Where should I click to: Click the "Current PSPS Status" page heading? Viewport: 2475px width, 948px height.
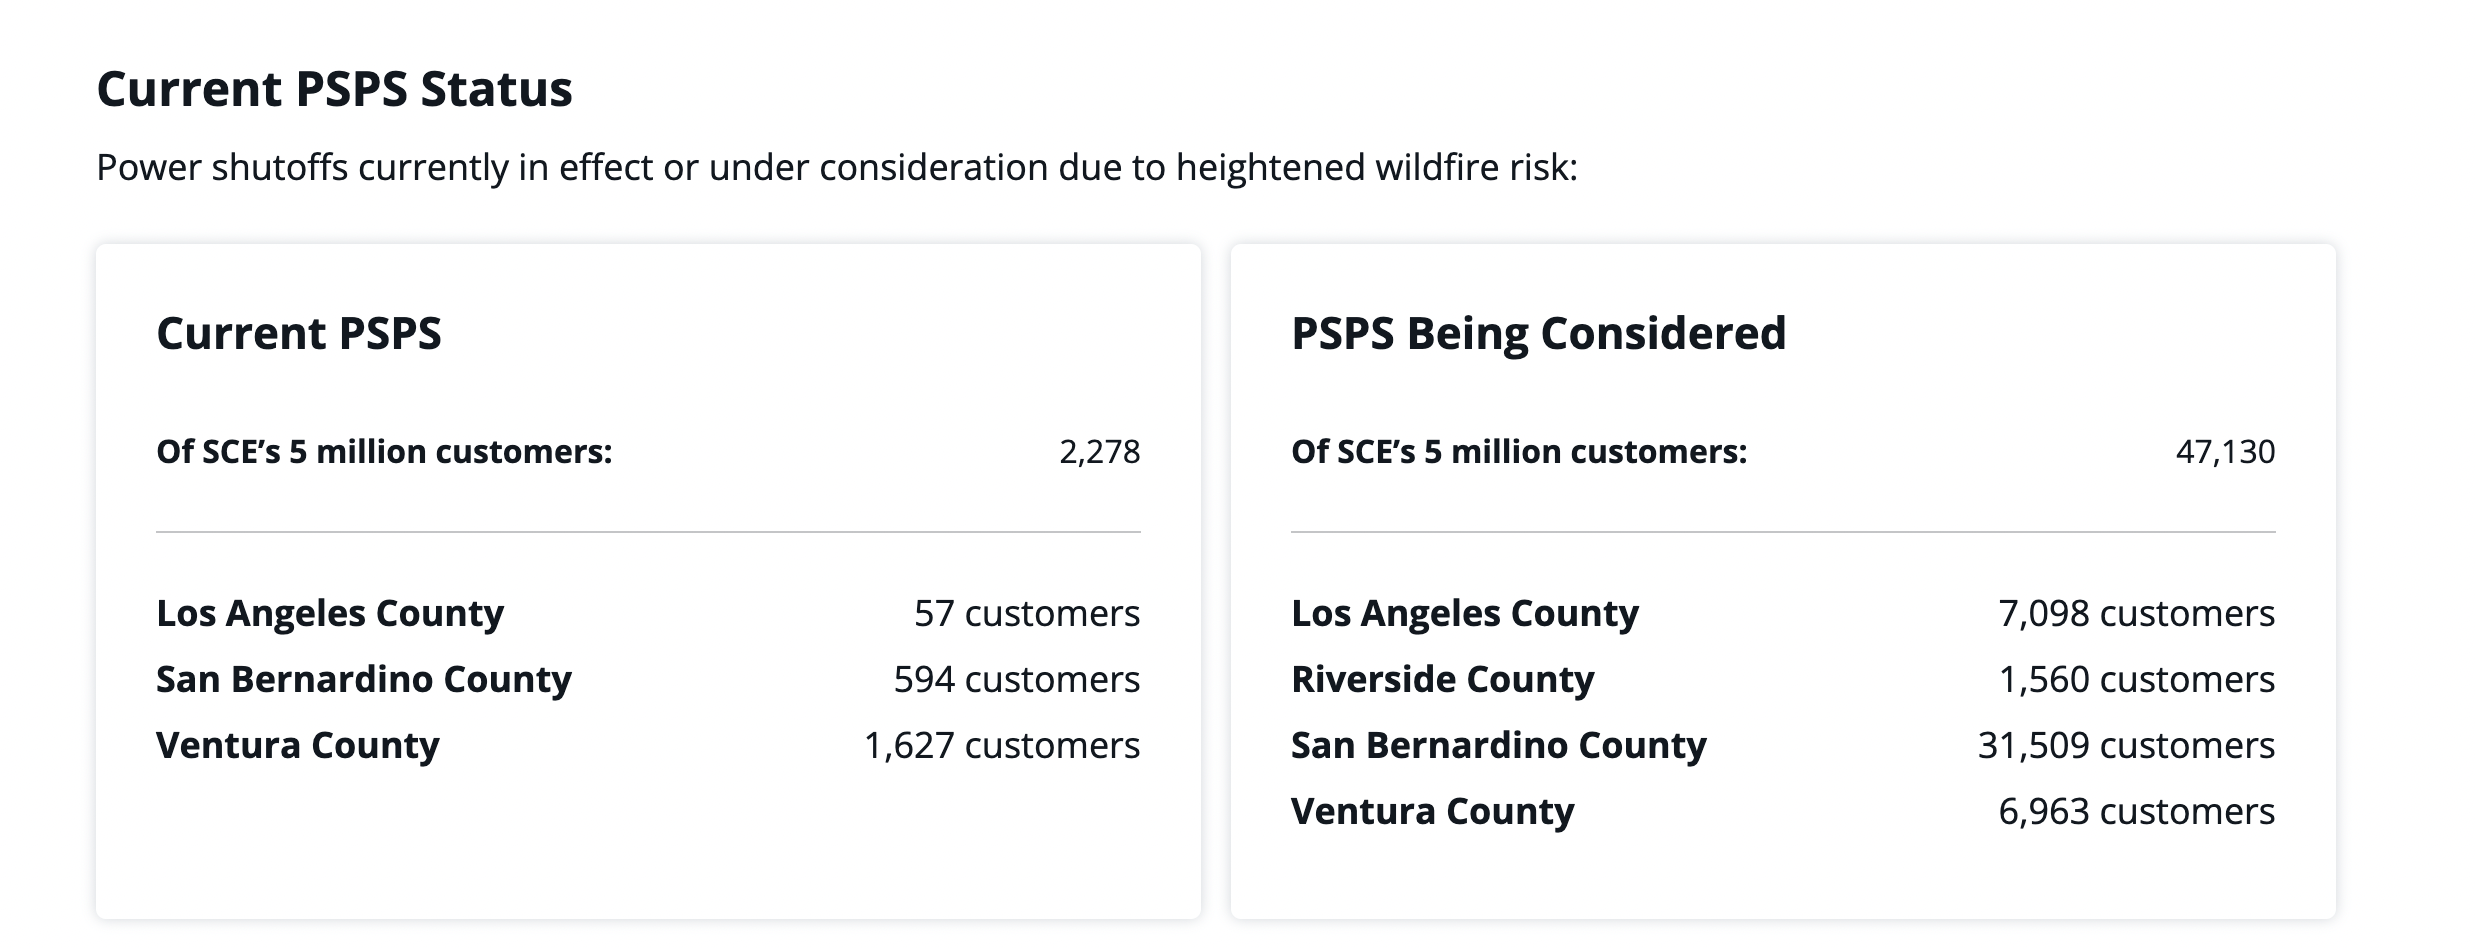(334, 89)
